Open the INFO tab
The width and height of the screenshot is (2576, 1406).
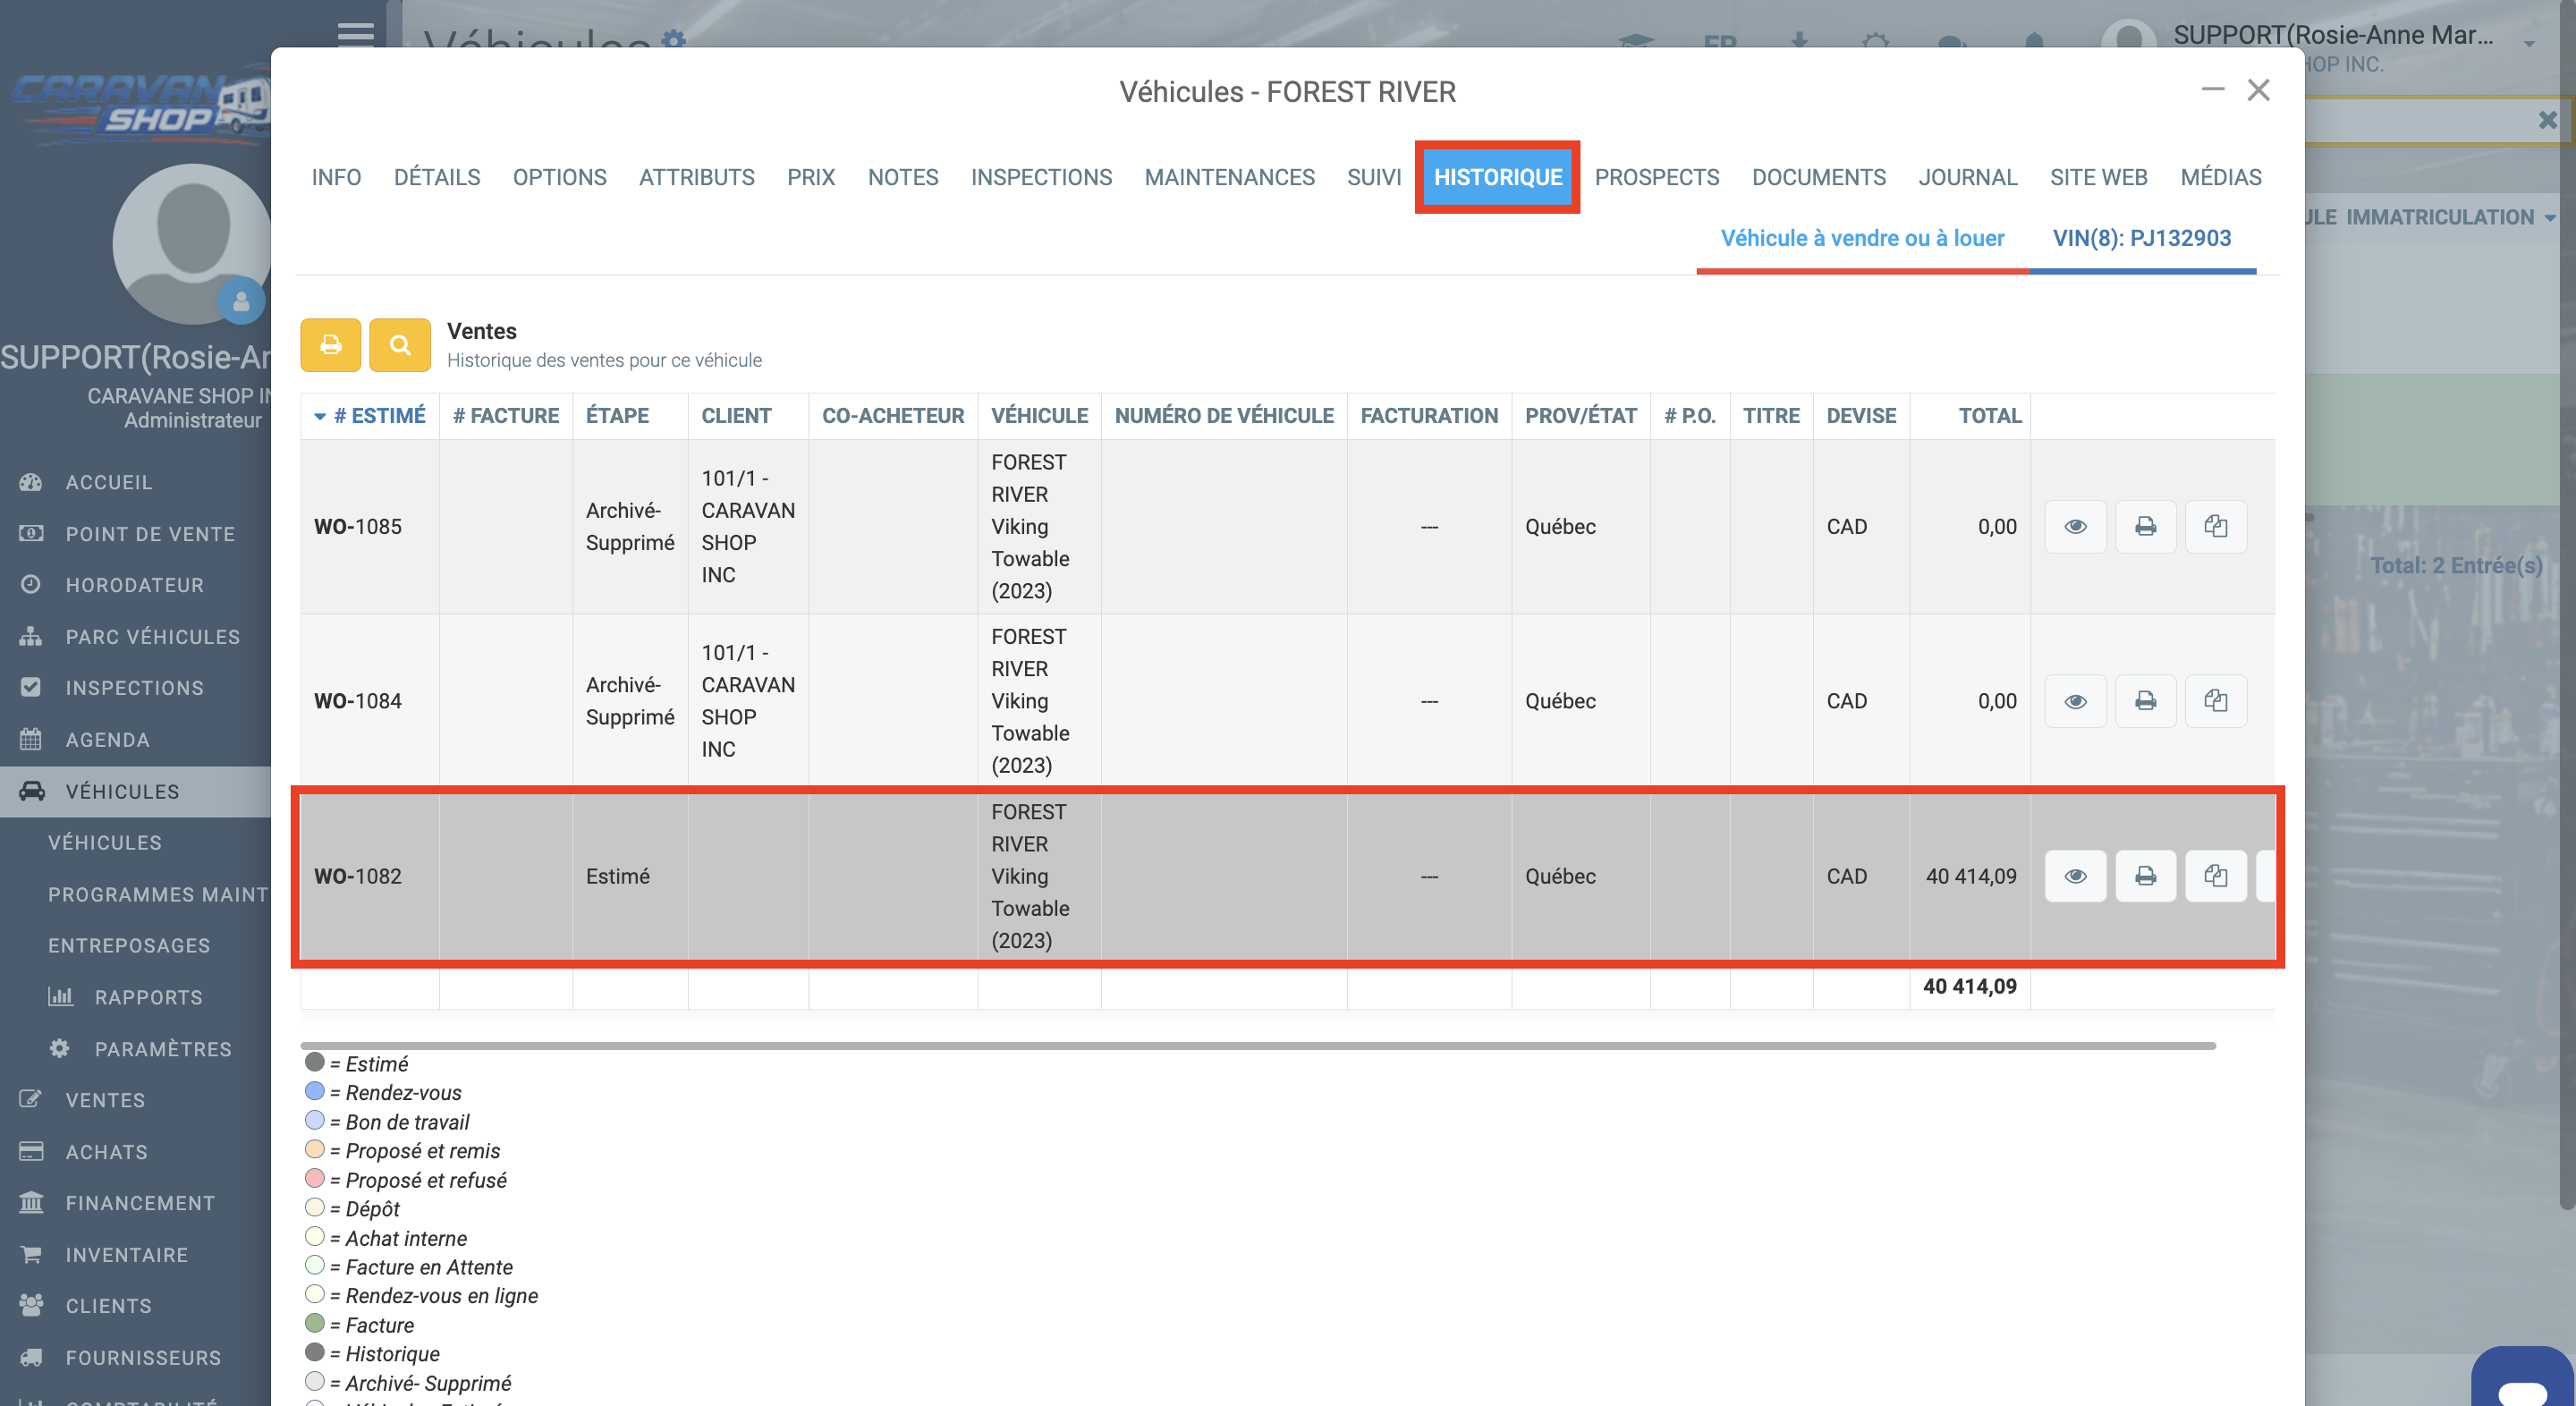[x=336, y=177]
